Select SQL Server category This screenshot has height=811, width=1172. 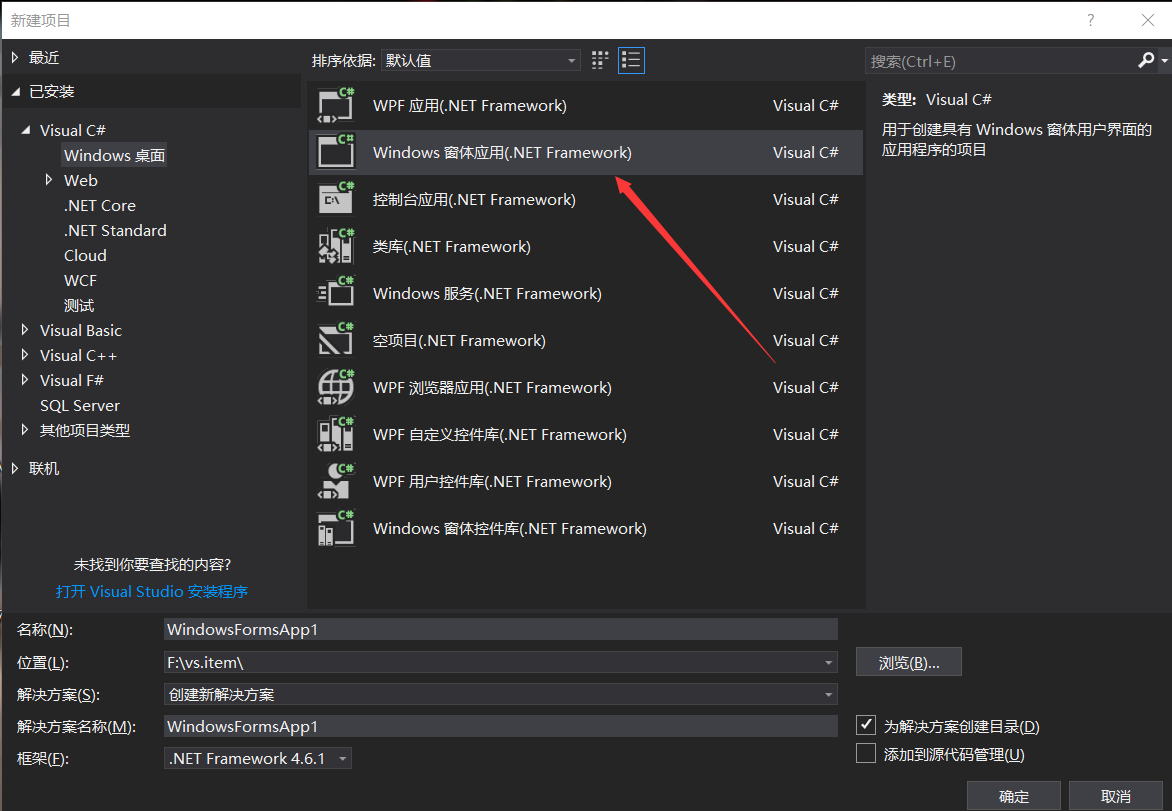click(79, 405)
